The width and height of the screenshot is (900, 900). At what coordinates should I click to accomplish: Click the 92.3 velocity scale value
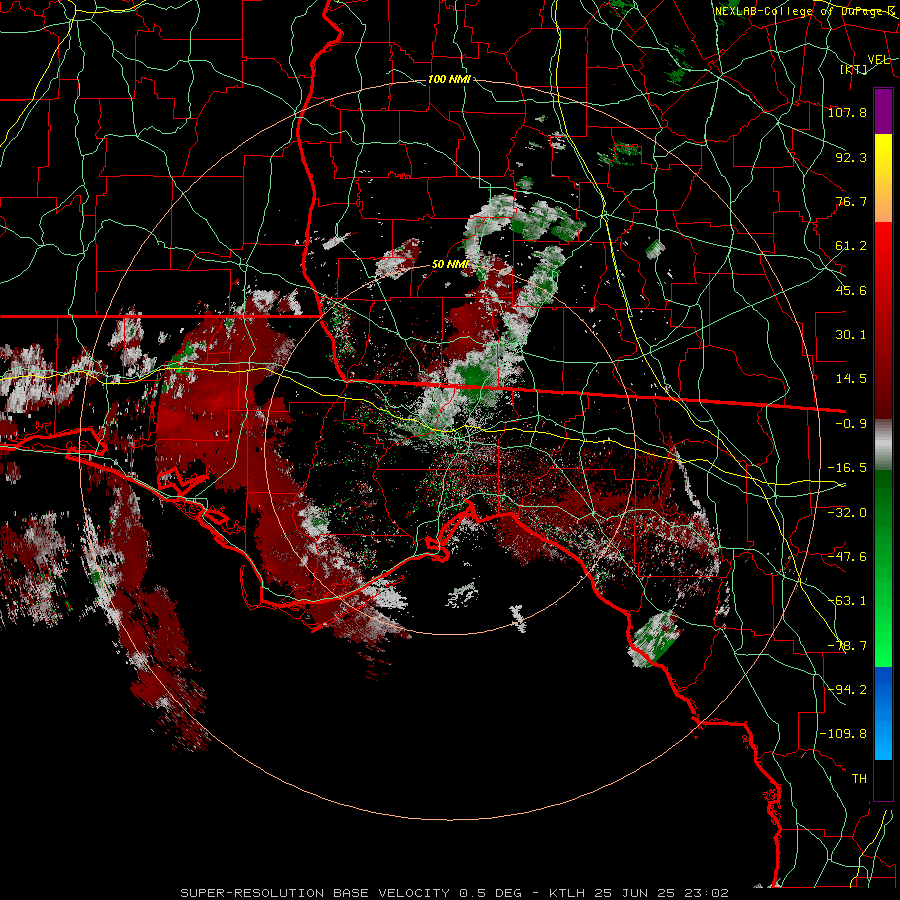(851, 157)
